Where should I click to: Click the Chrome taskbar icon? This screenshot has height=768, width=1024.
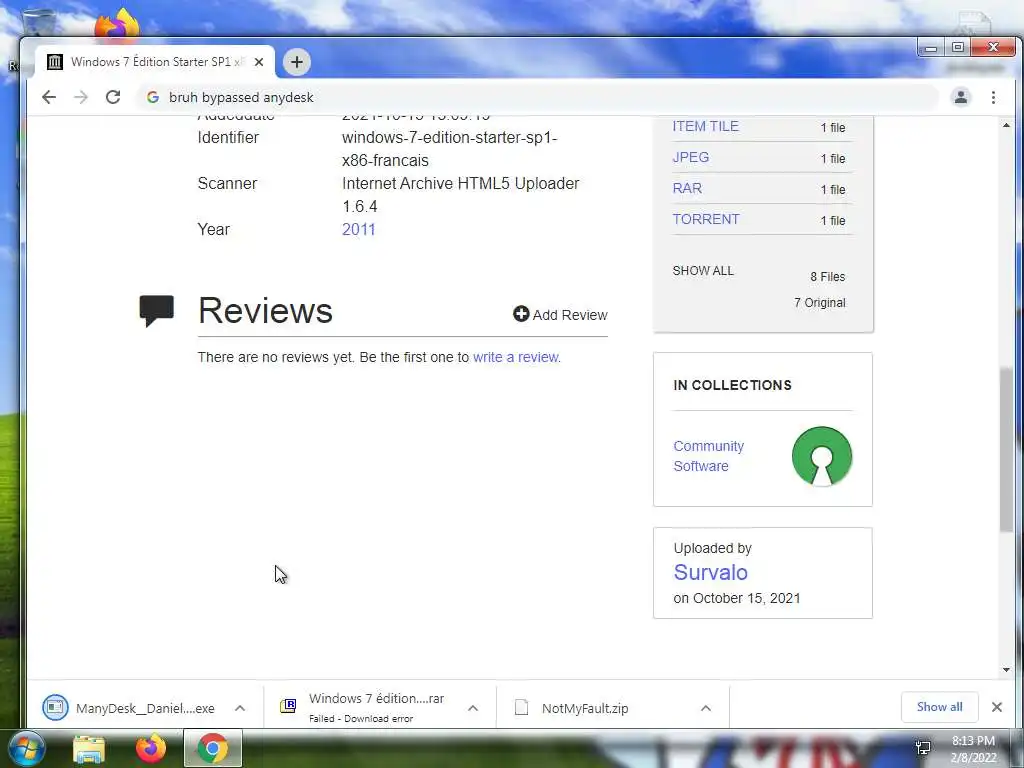point(212,748)
